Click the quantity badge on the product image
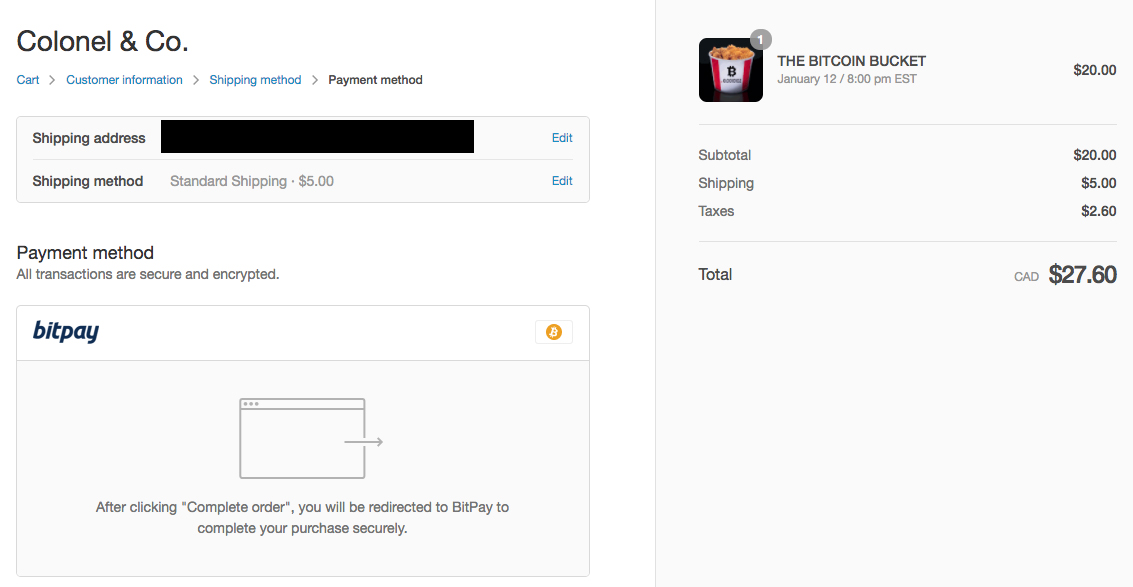Viewport: 1133px width, 587px height. pyautogui.click(x=760, y=39)
